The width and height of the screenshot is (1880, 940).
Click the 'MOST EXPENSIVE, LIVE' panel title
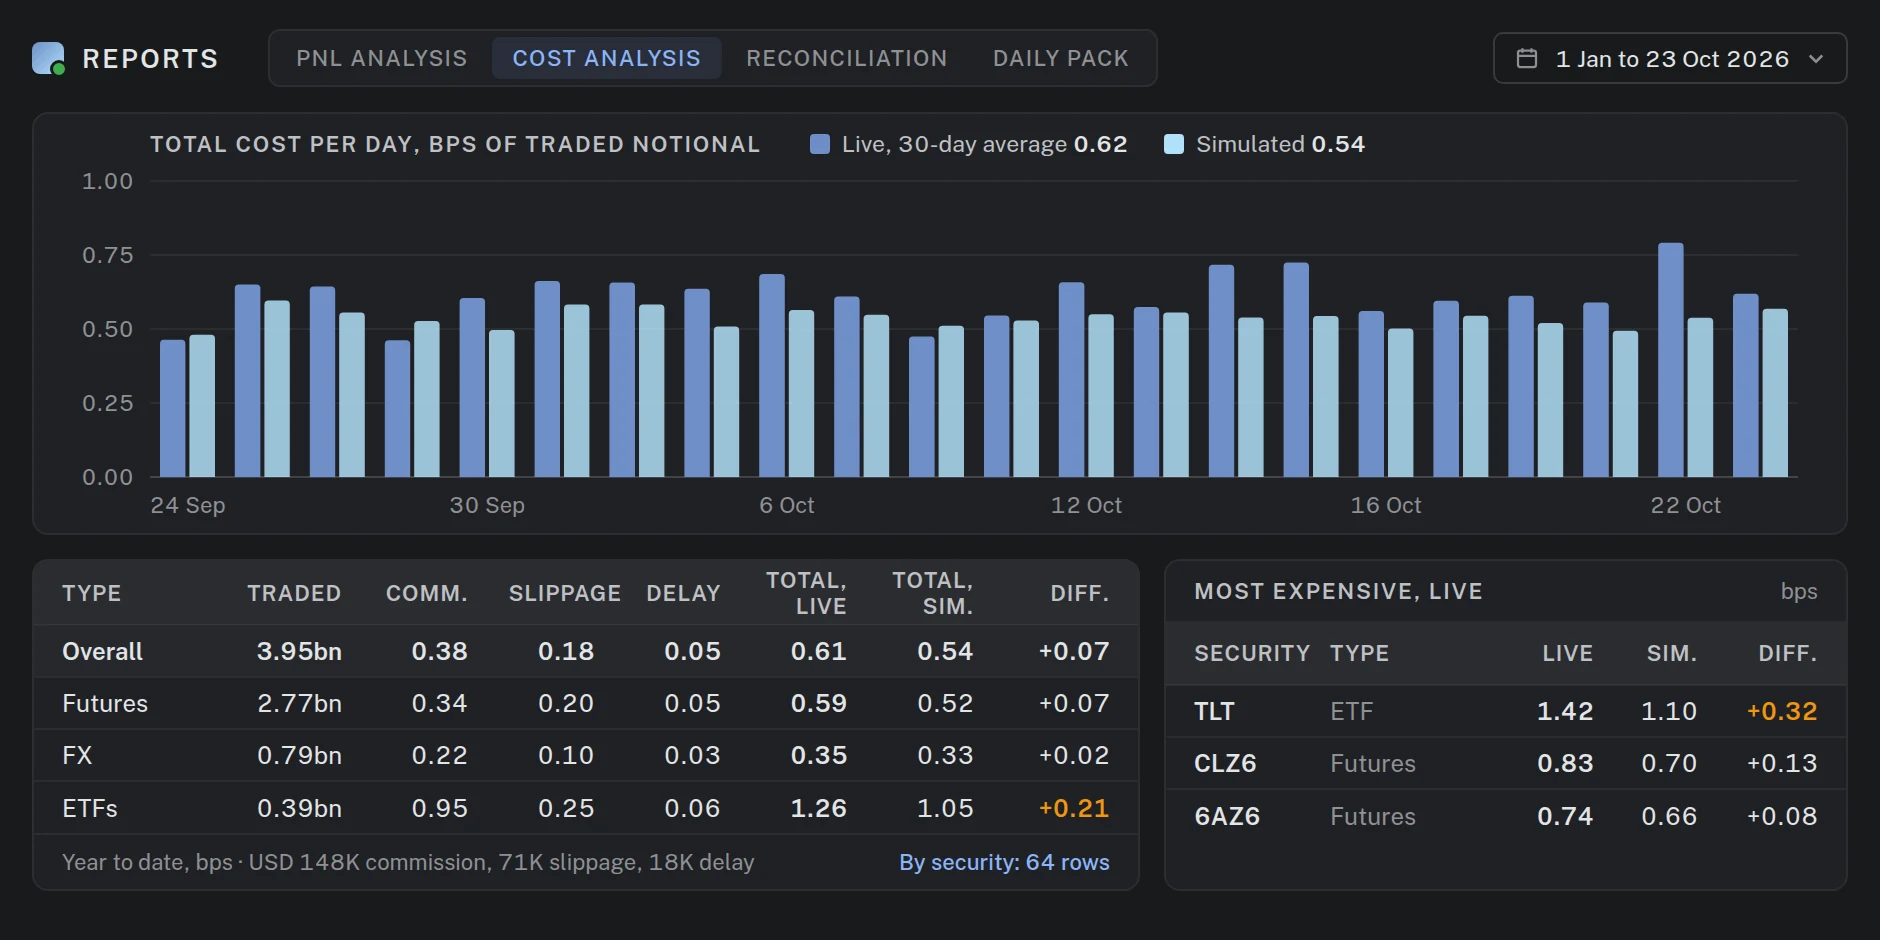(x=1338, y=591)
